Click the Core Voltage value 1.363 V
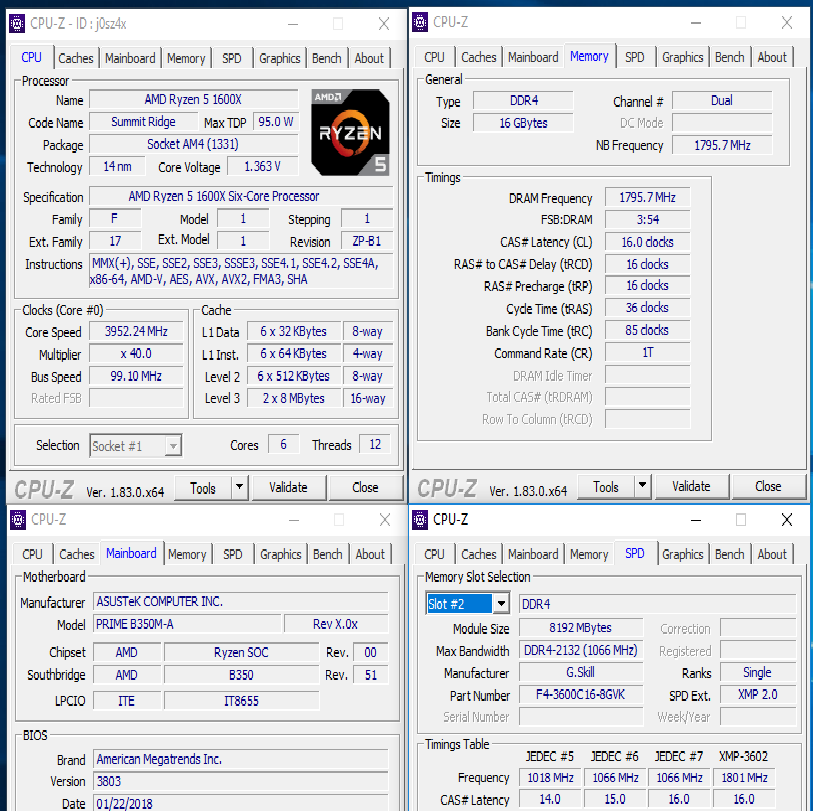813x811 pixels. (x=262, y=166)
